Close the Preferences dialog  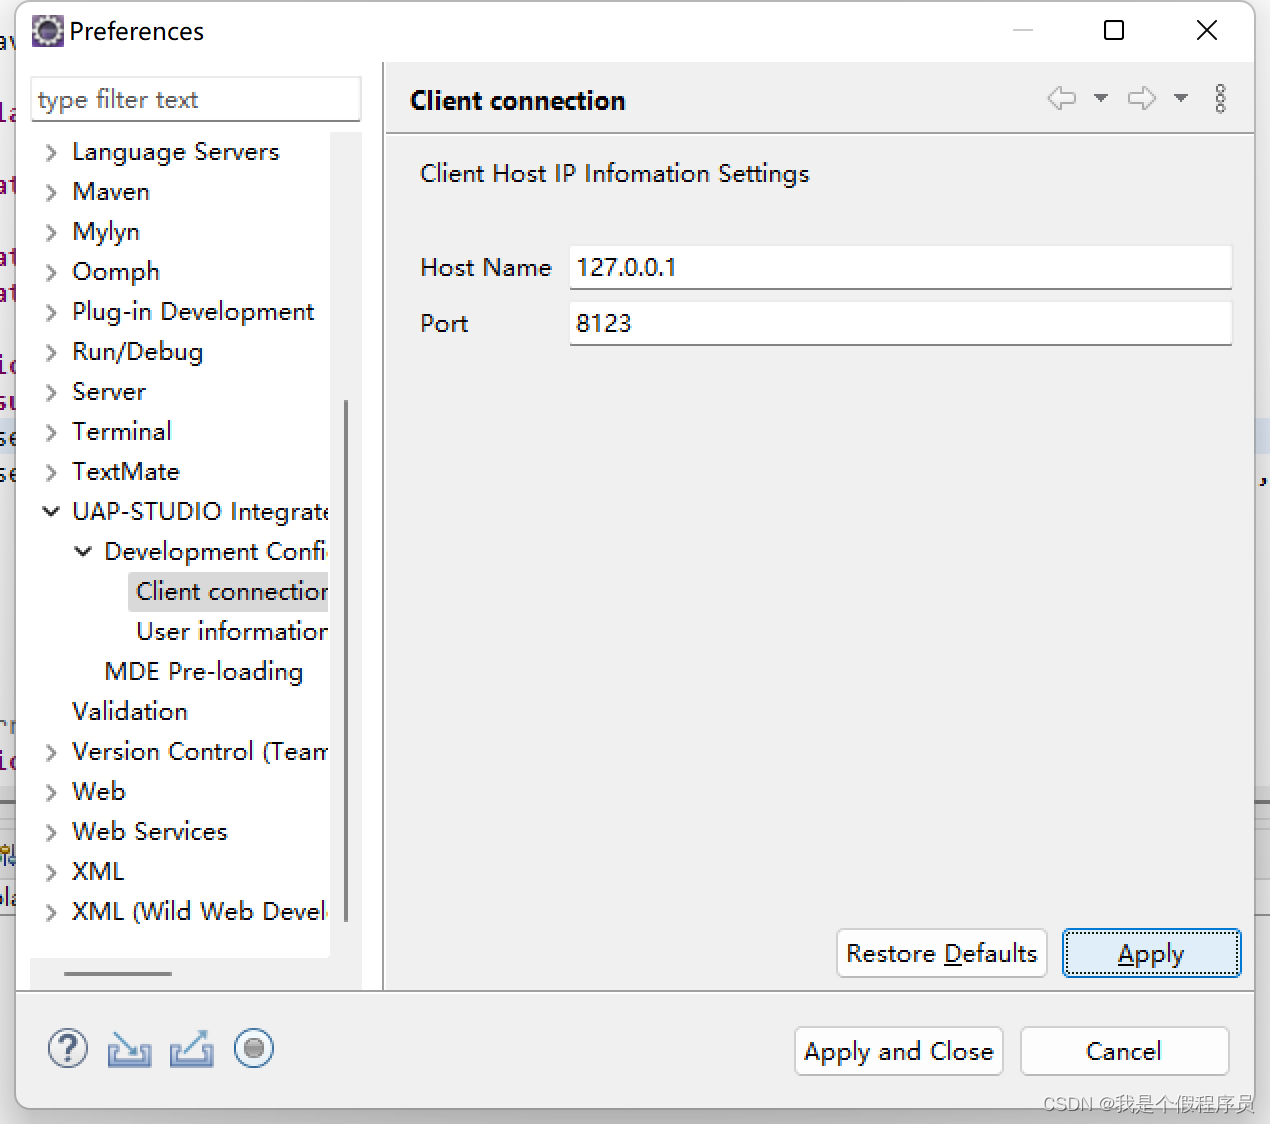[x=1207, y=30]
